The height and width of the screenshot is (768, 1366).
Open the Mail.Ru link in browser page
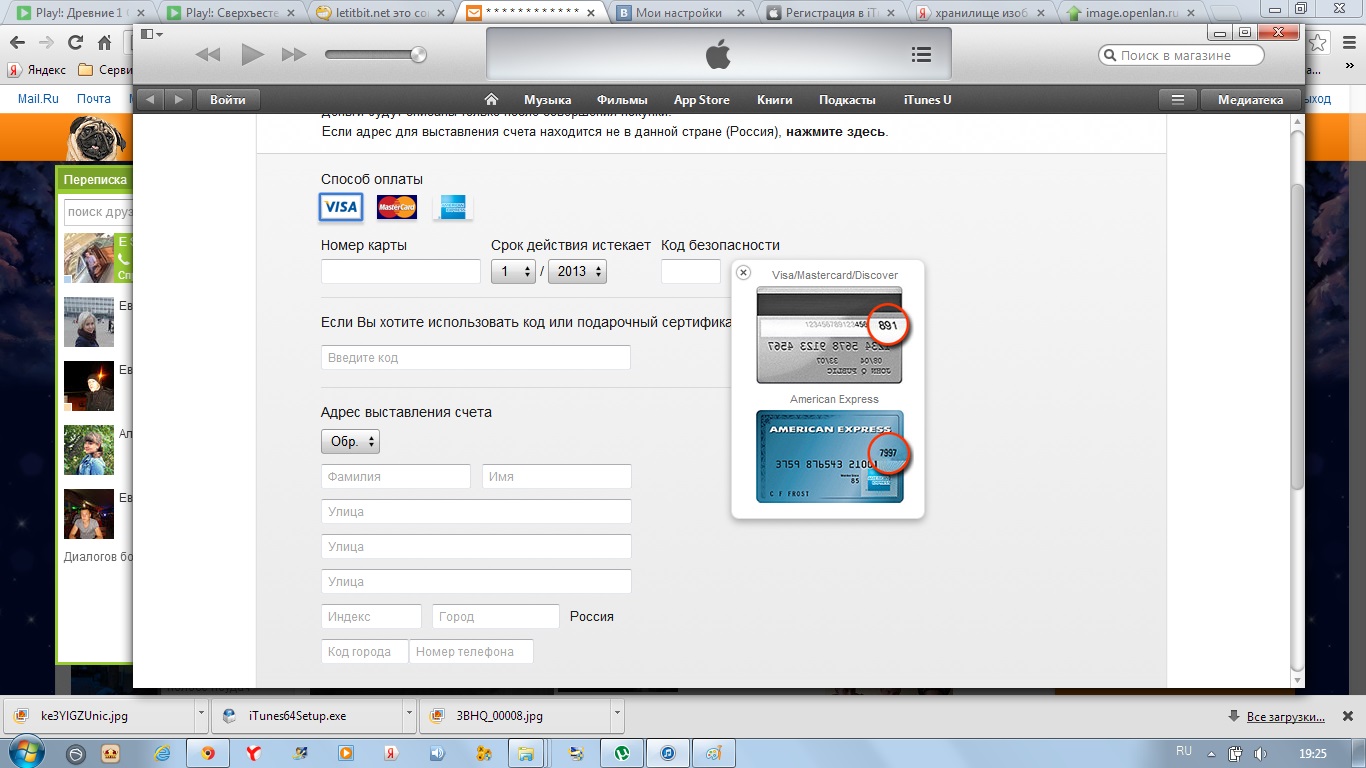click(38, 99)
